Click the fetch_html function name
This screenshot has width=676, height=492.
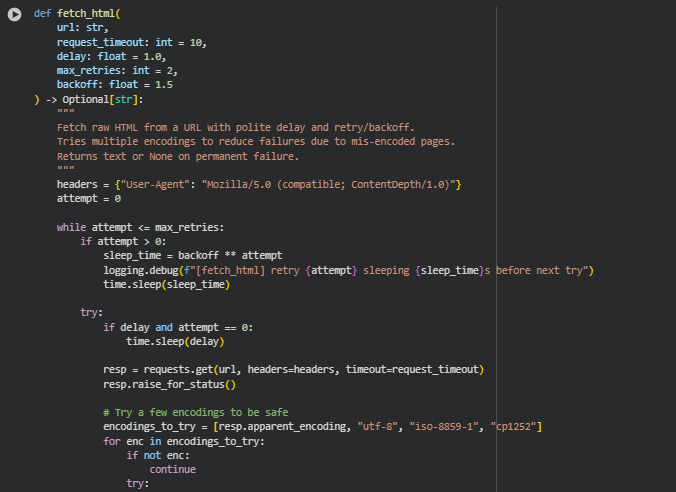(x=89, y=15)
